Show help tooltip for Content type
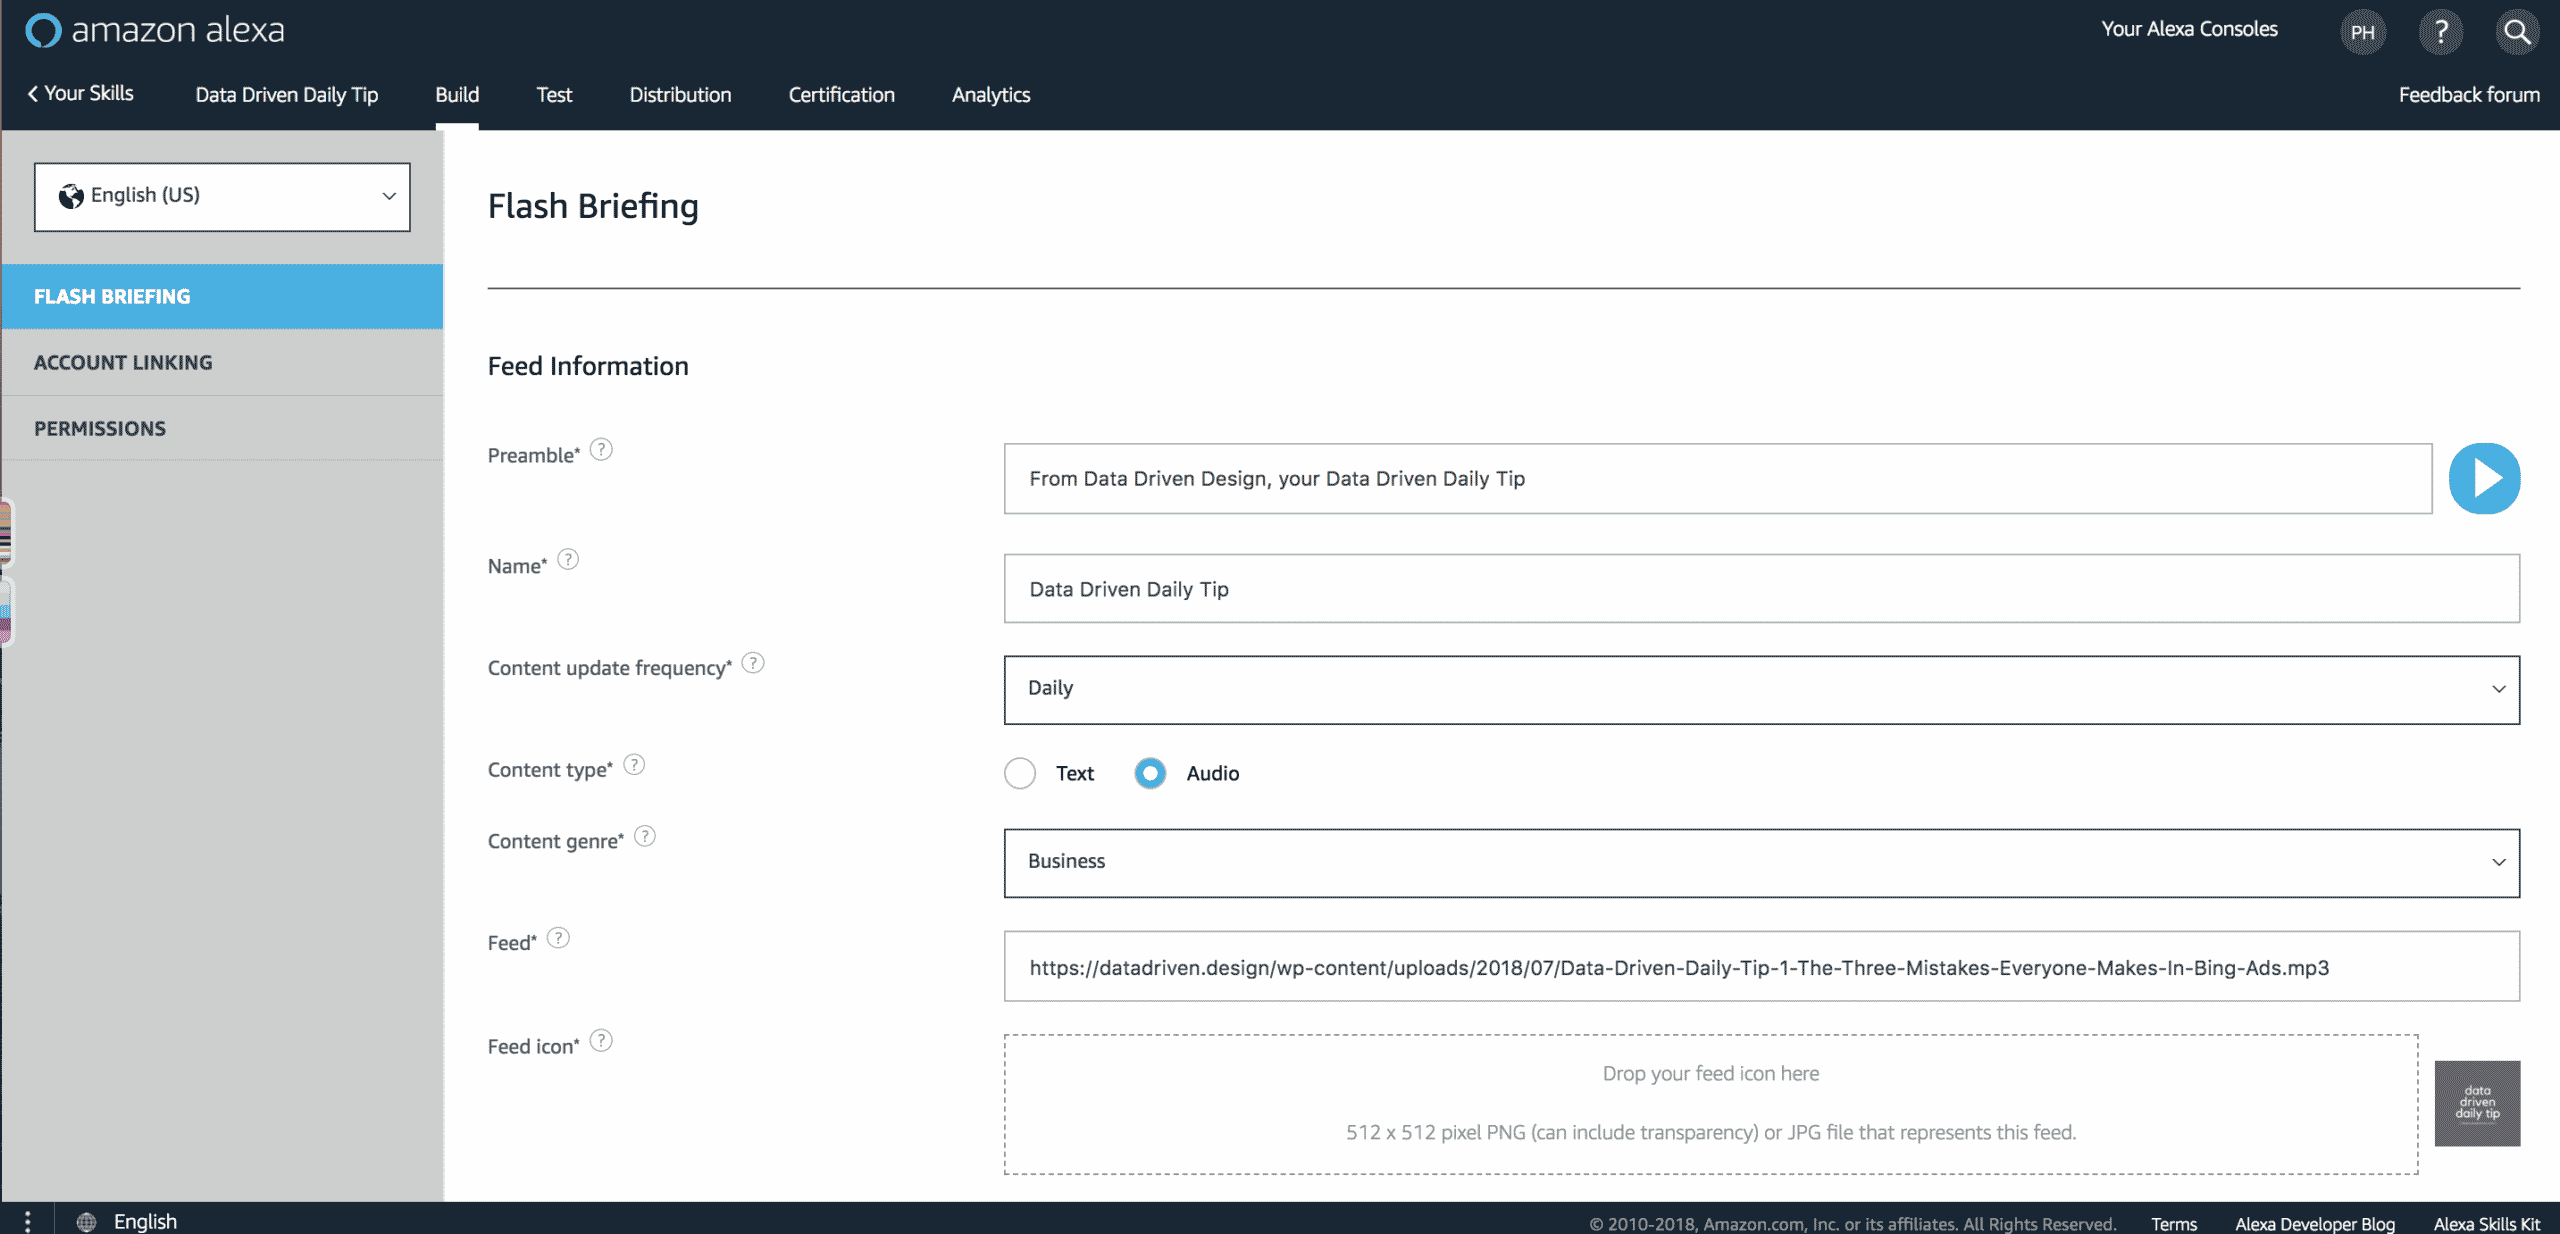This screenshot has width=2560, height=1234. 634,765
